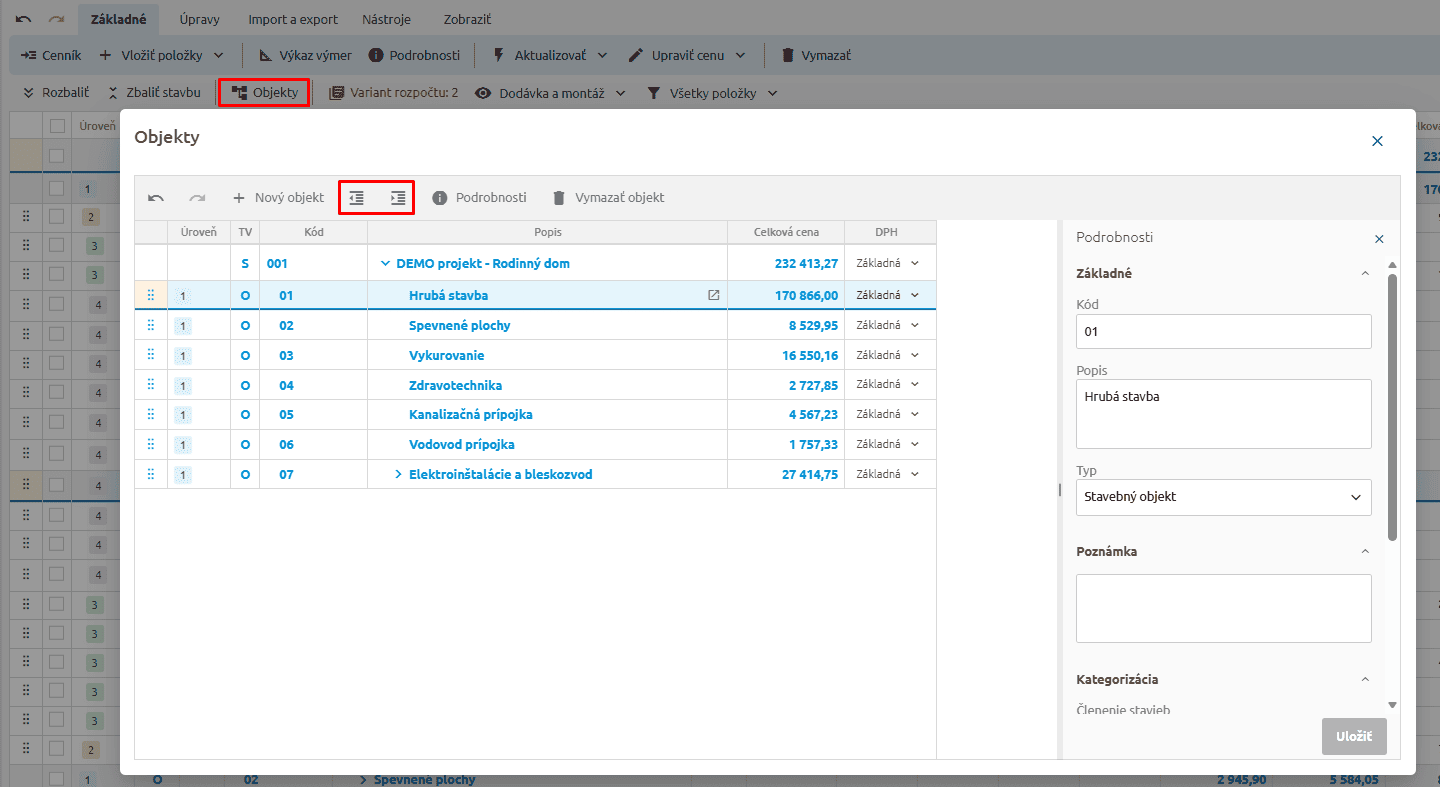The image size is (1440, 787).
Task: Select the Spevnené plochy object row
Action: 535,325
